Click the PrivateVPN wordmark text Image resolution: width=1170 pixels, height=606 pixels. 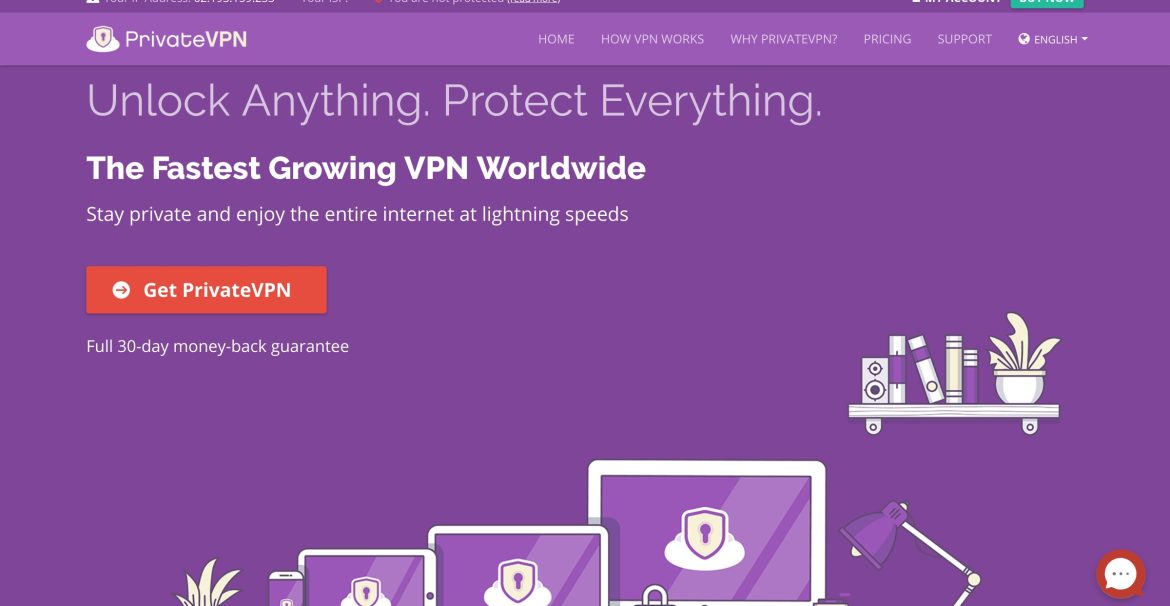[186, 40]
